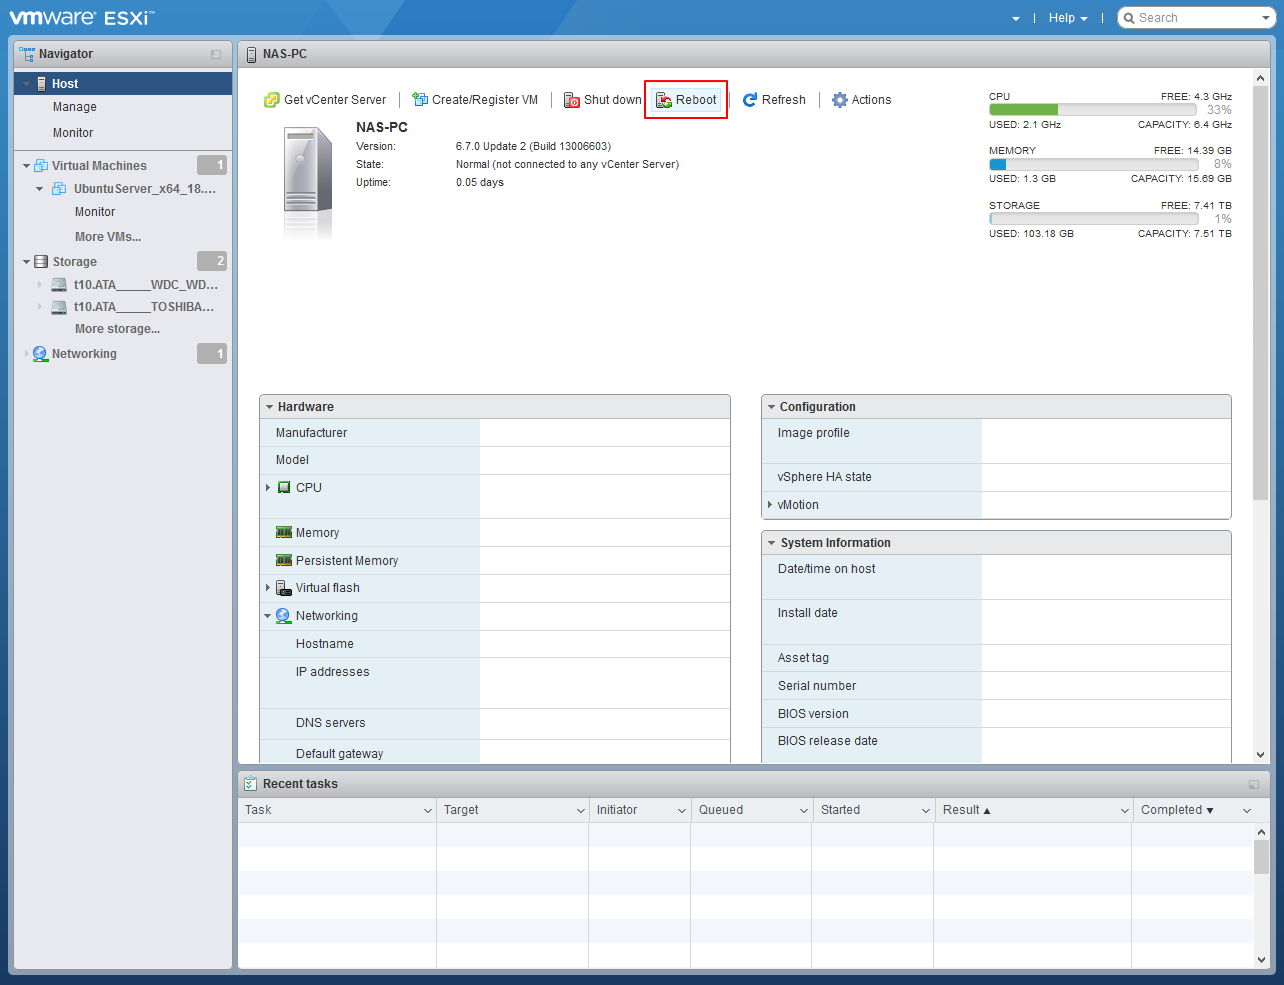Expand the vMotion row

point(770,505)
